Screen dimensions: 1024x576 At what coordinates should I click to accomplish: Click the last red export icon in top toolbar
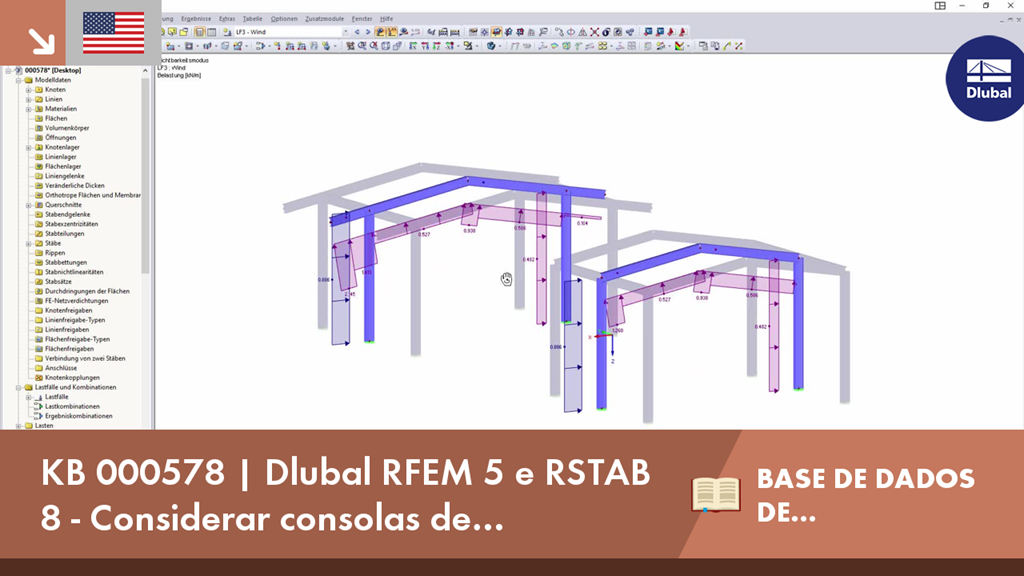point(683,31)
